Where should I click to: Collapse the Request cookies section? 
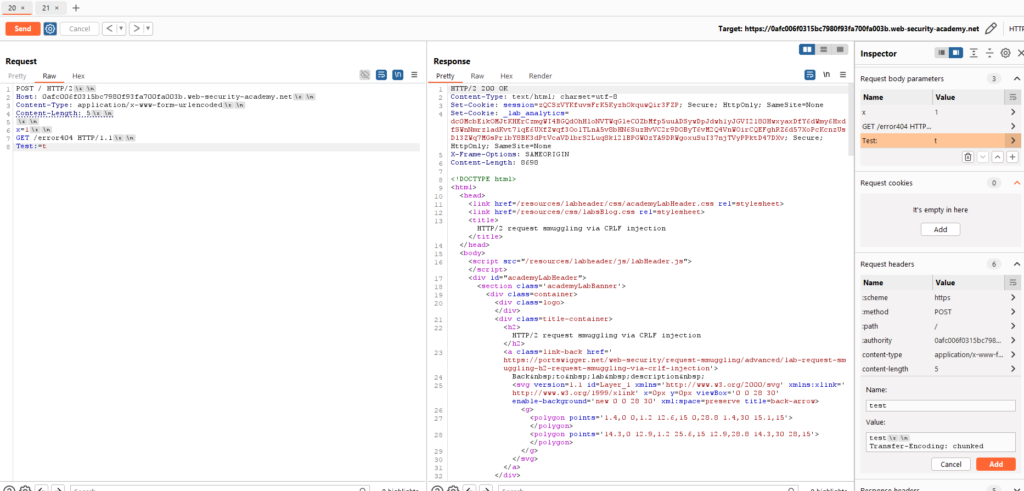point(1016,183)
